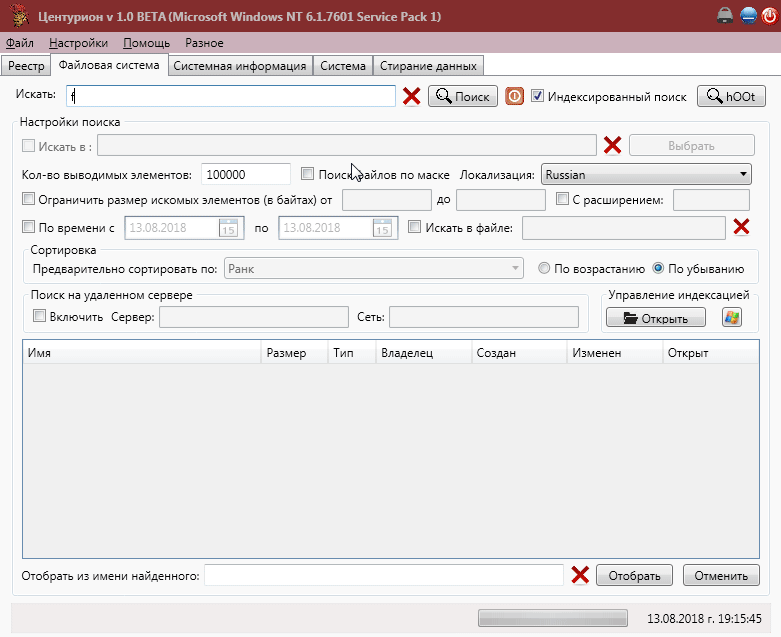
Task: Enable Искать в файле checkbox
Action: 414,227
